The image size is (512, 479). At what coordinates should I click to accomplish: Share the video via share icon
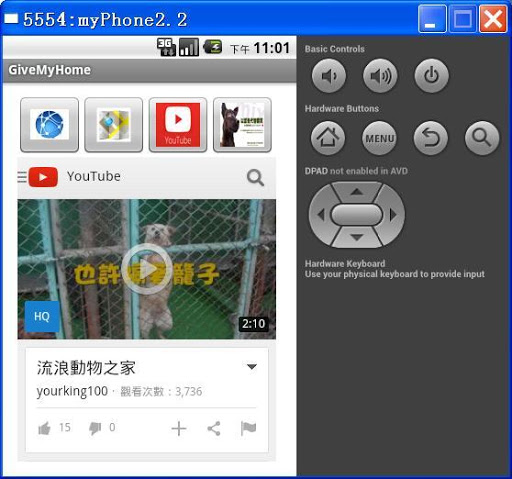(214, 428)
